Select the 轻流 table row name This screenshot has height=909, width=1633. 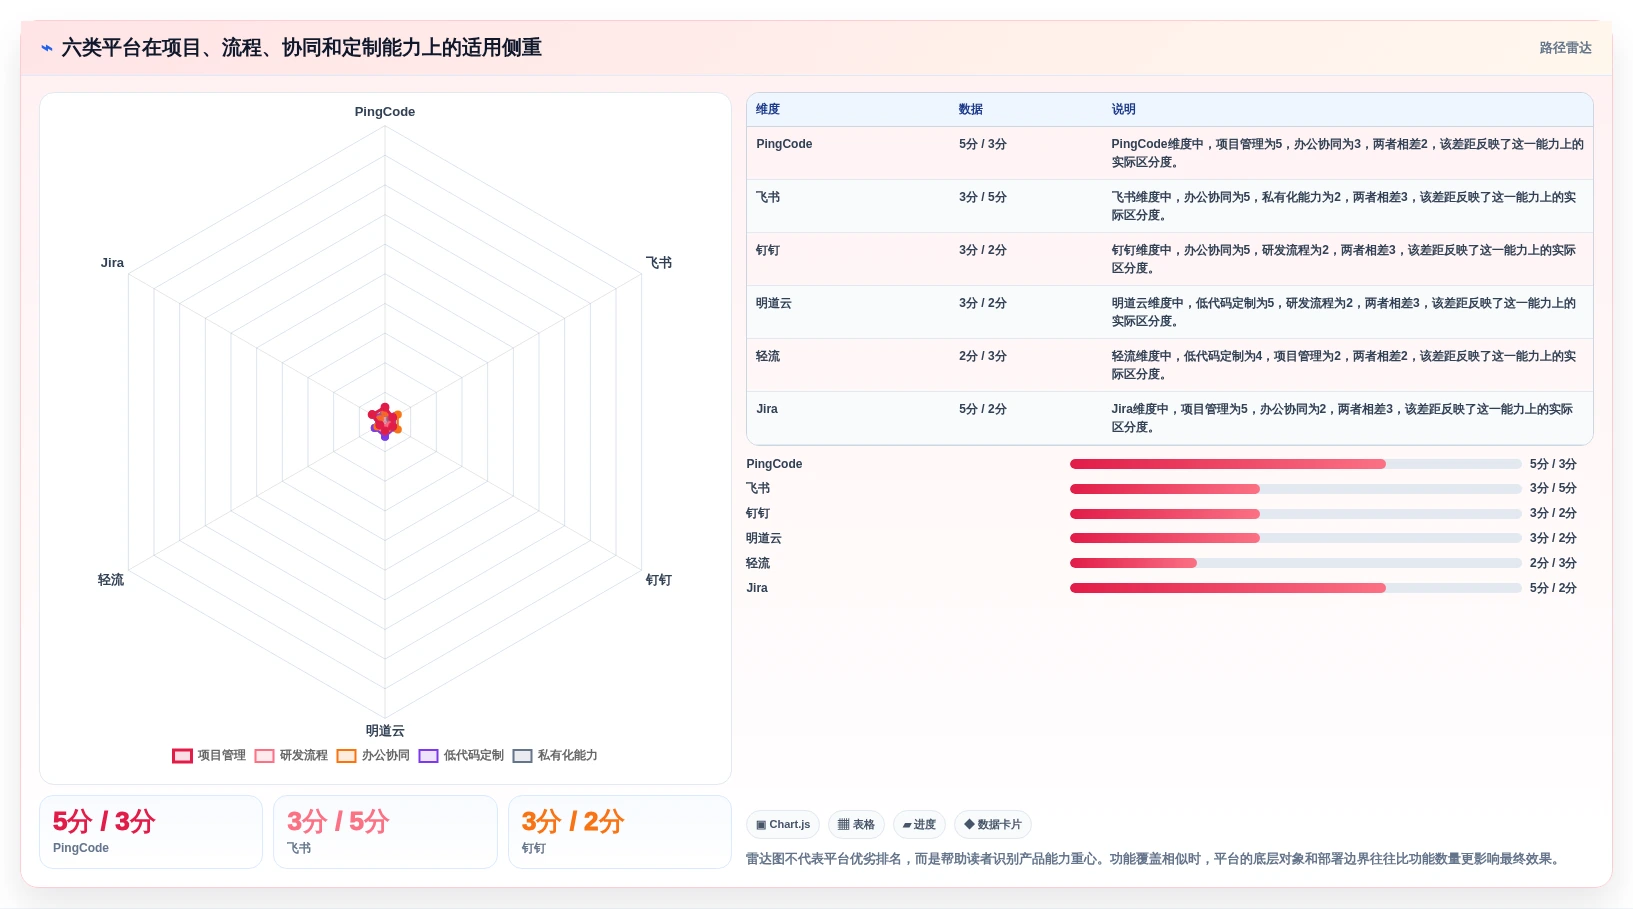coord(768,356)
